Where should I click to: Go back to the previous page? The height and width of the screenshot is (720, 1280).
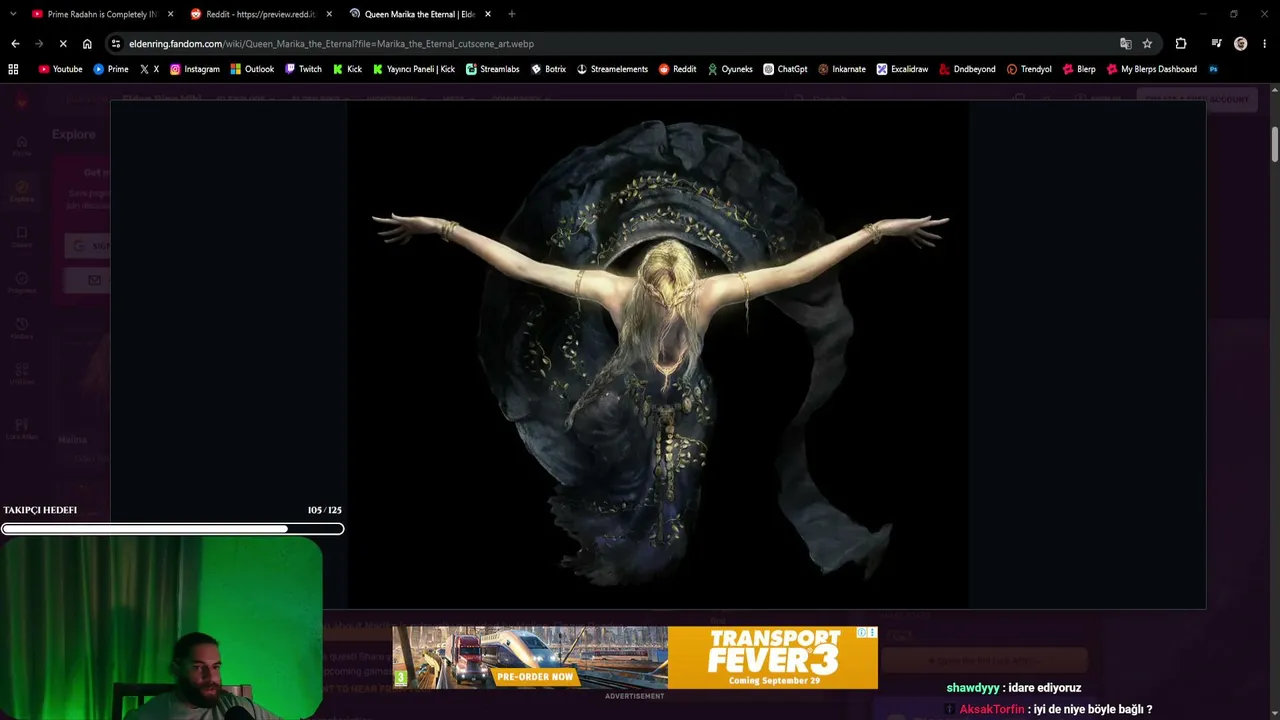pos(15,44)
